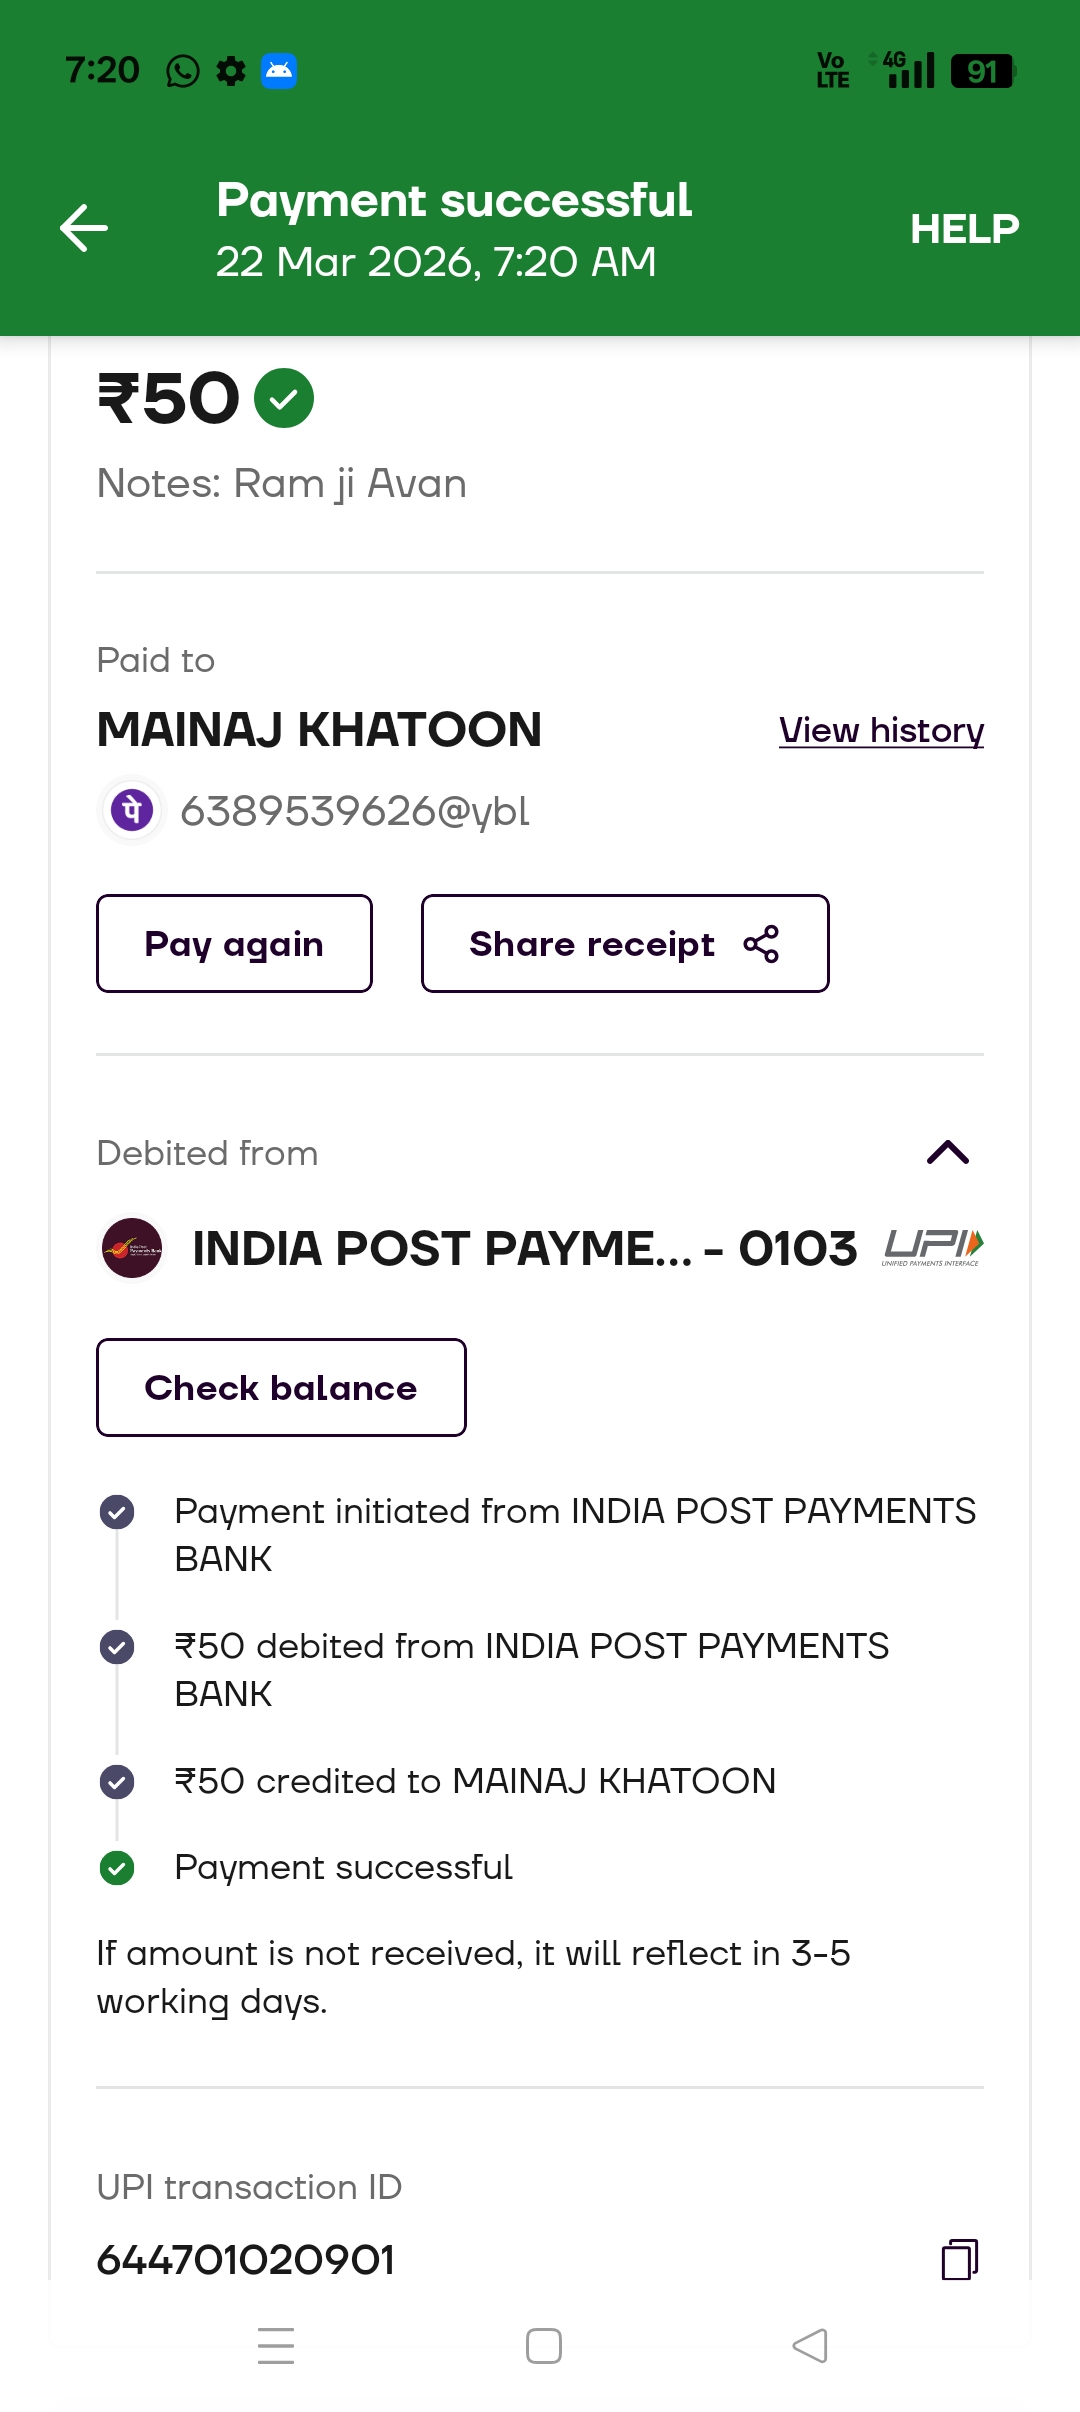Open Android recent apps menu button
This screenshot has width=1080, height=2412.
(x=276, y=2346)
